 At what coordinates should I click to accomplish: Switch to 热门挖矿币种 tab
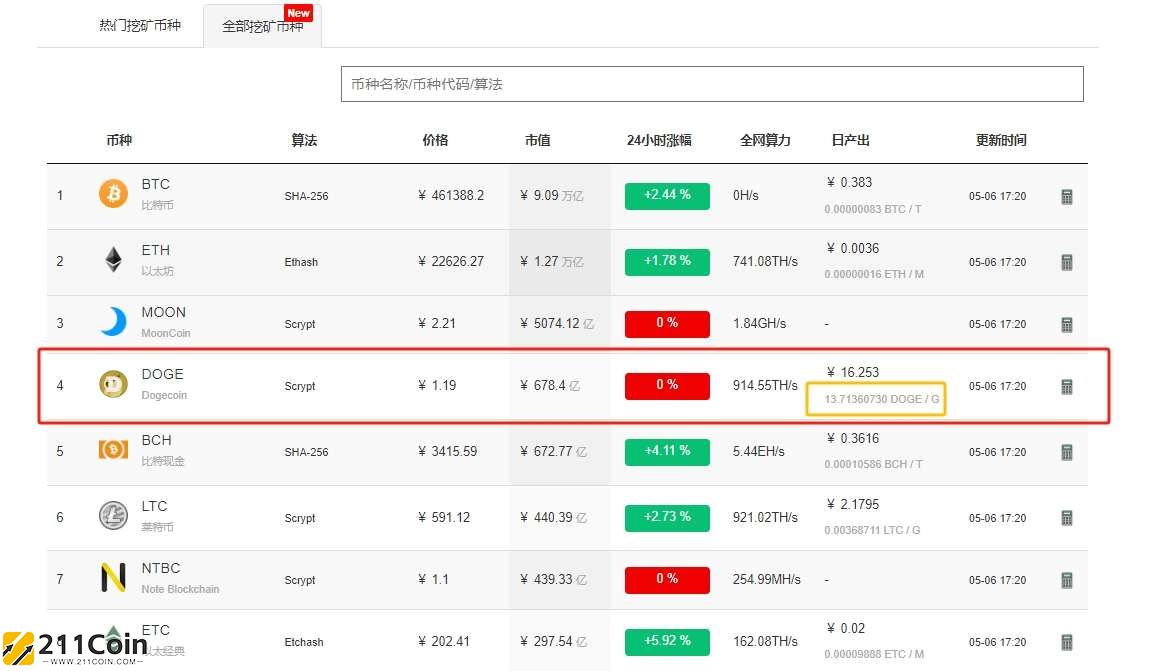140,25
